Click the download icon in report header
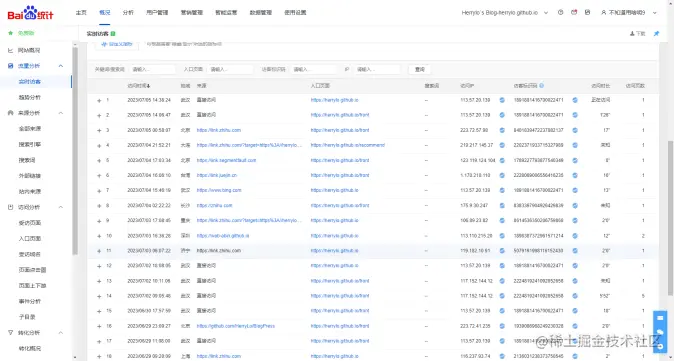The image size is (674, 361). 632,34
